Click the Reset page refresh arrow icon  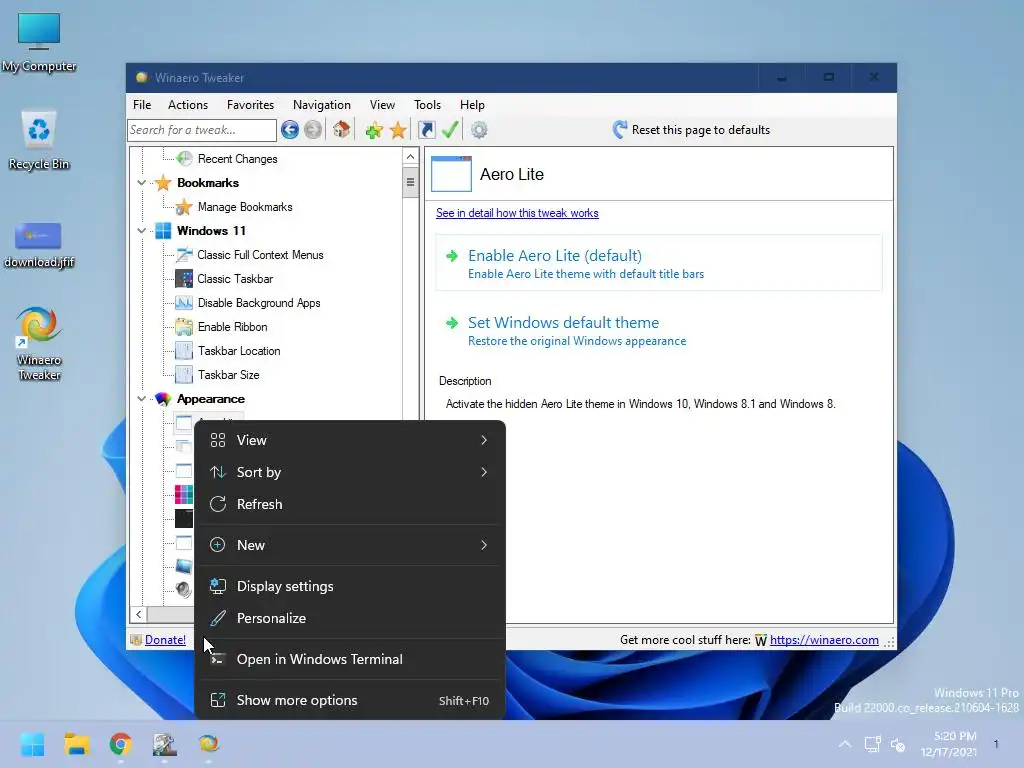[x=620, y=129]
